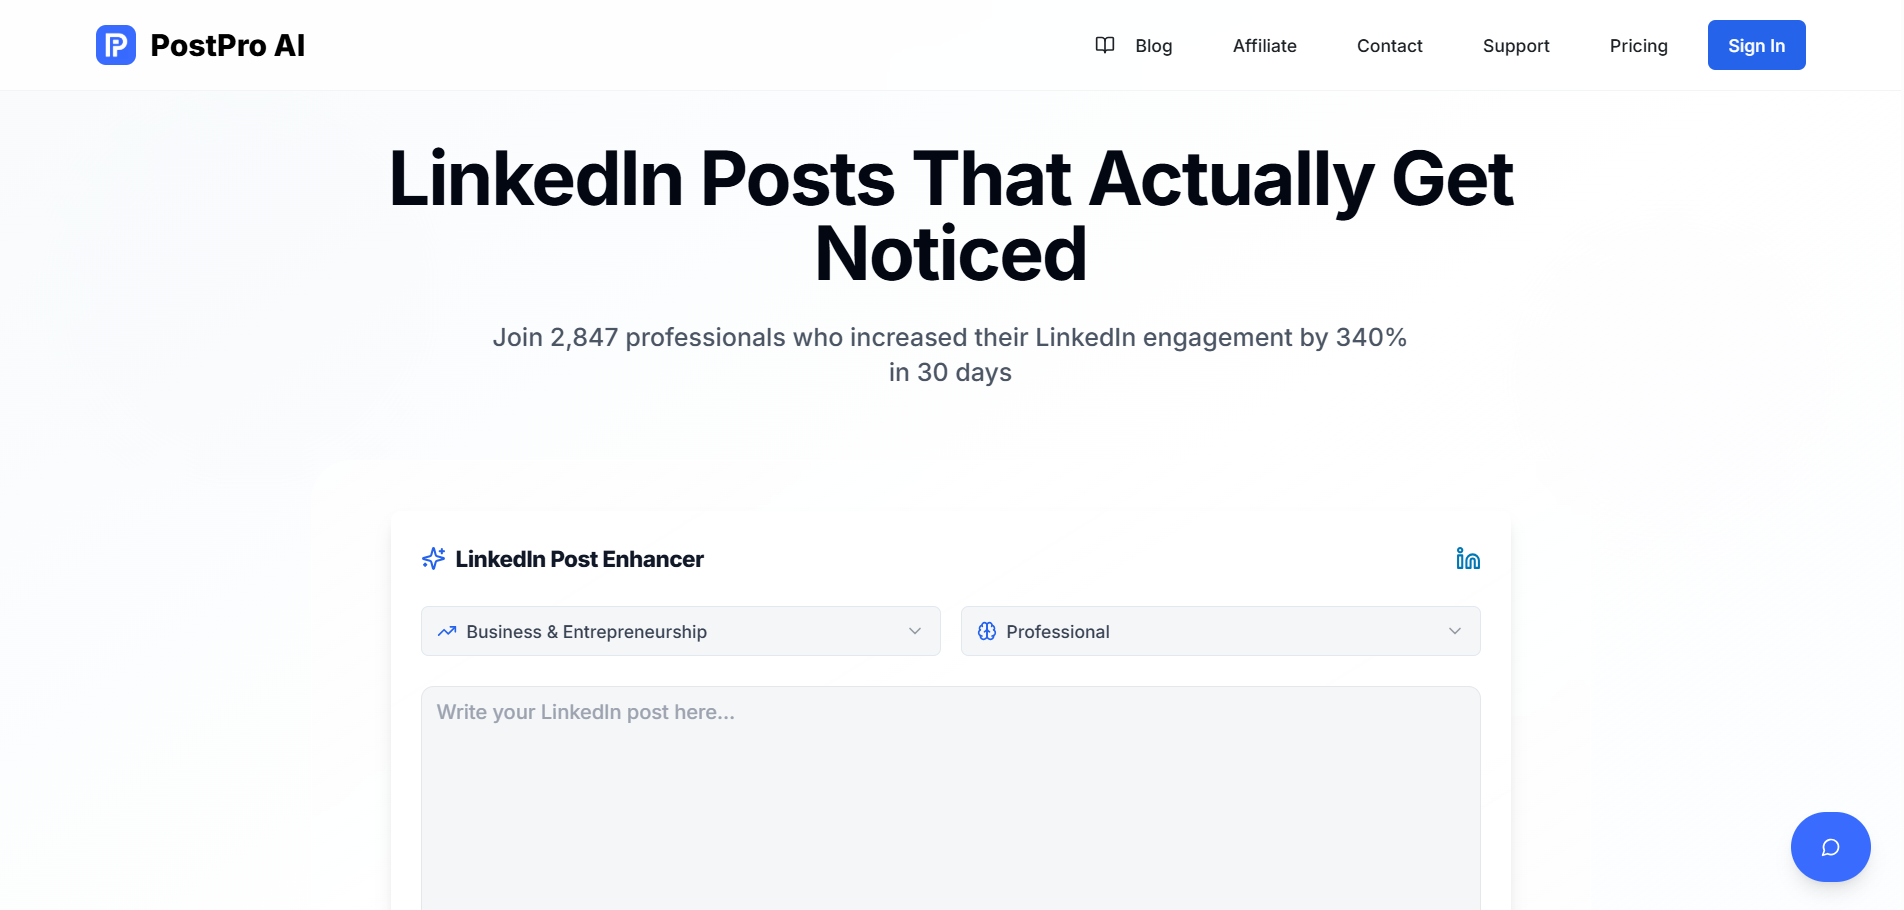Click the LinkedIn icon in the enhancer card
1904x910 pixels.
coord(1468,559)
